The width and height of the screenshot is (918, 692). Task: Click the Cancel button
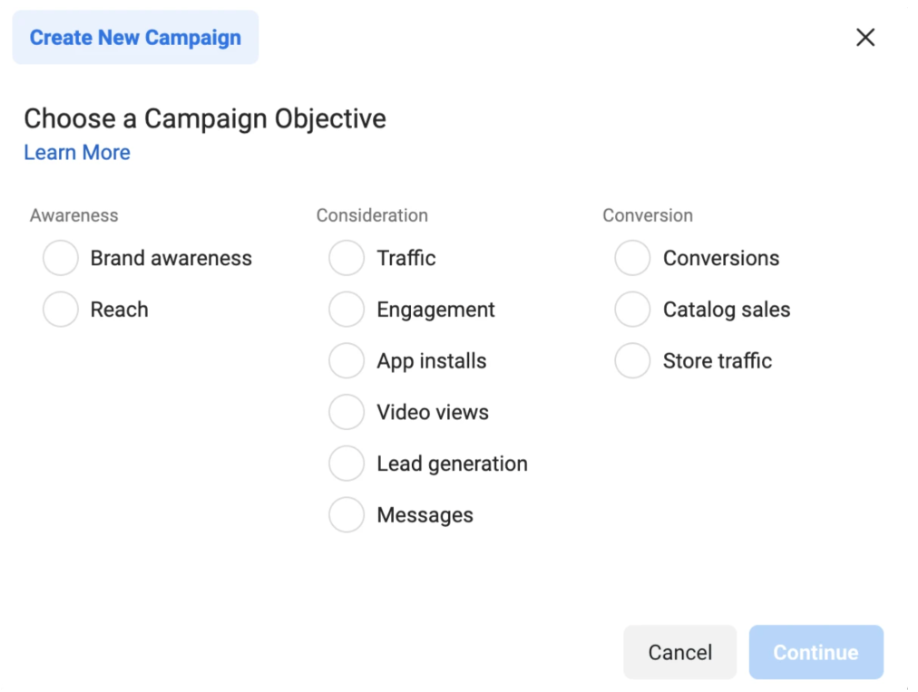click(680, 652)
